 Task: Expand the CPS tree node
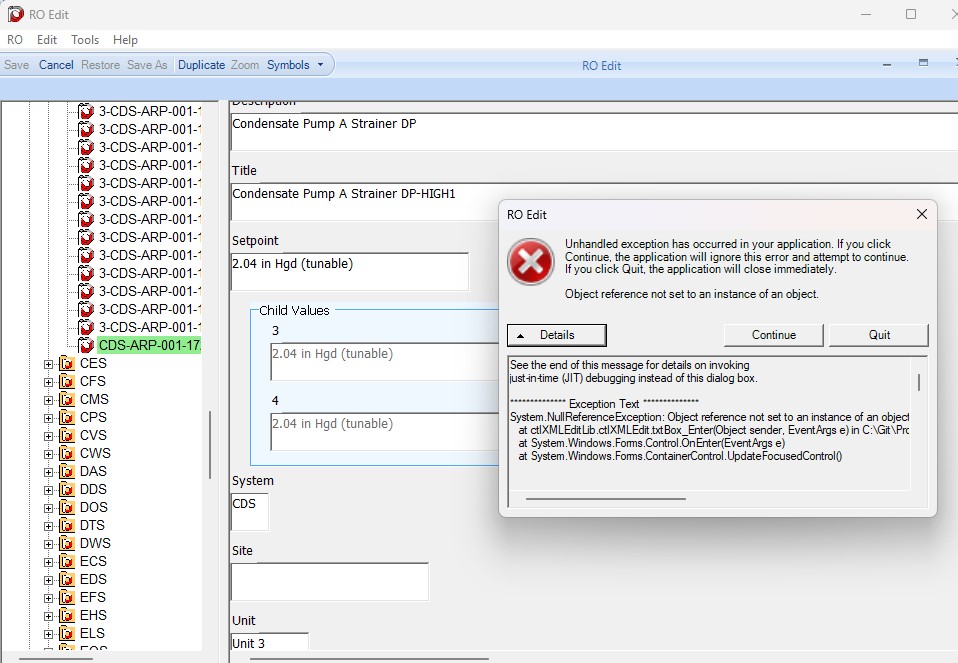pos(48,417)
